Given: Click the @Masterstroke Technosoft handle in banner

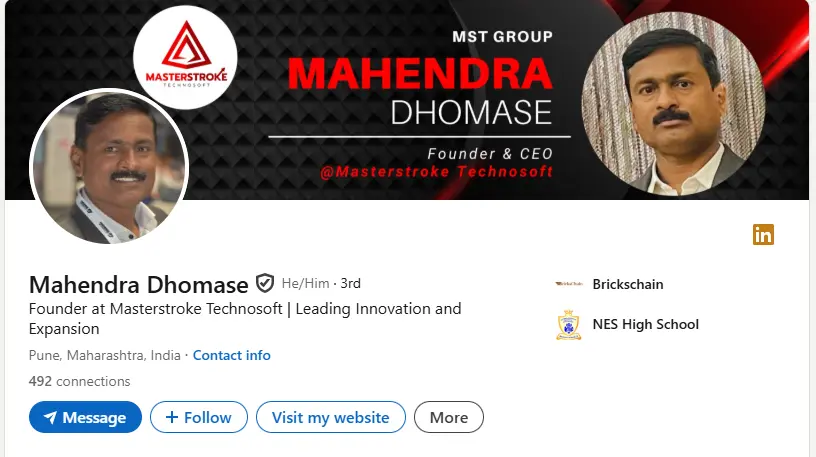Looking at the screenshot, I should 436,172.
